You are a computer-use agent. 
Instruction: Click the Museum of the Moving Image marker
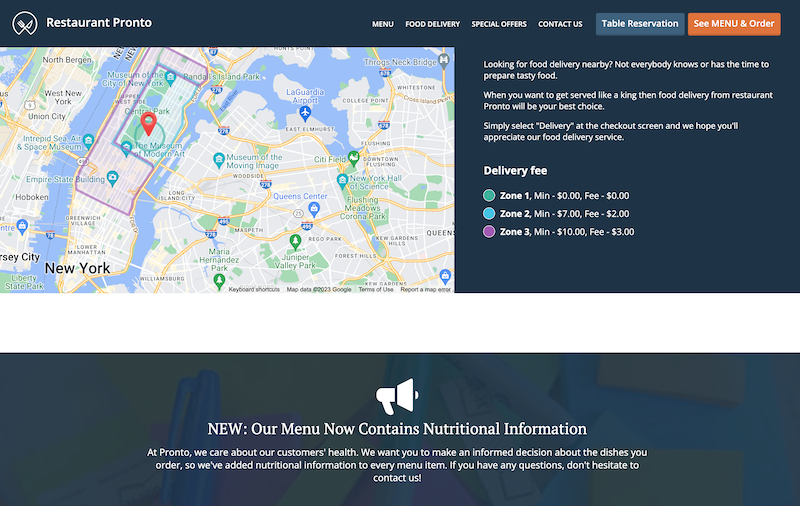pyautogui.click(x=217, y=159)
